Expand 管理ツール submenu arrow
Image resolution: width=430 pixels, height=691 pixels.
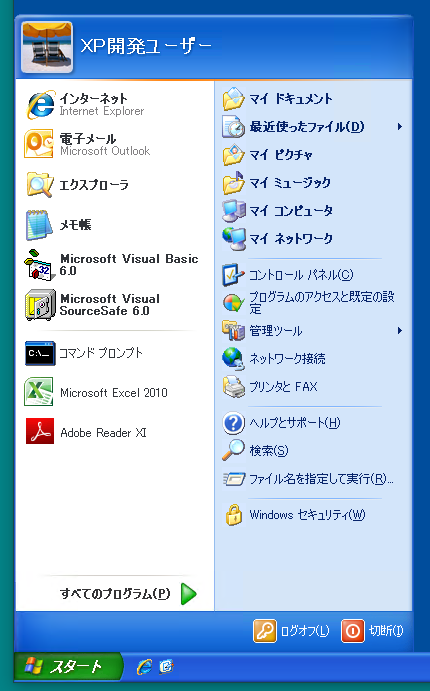pyautogui.click(x=400, y=331)
